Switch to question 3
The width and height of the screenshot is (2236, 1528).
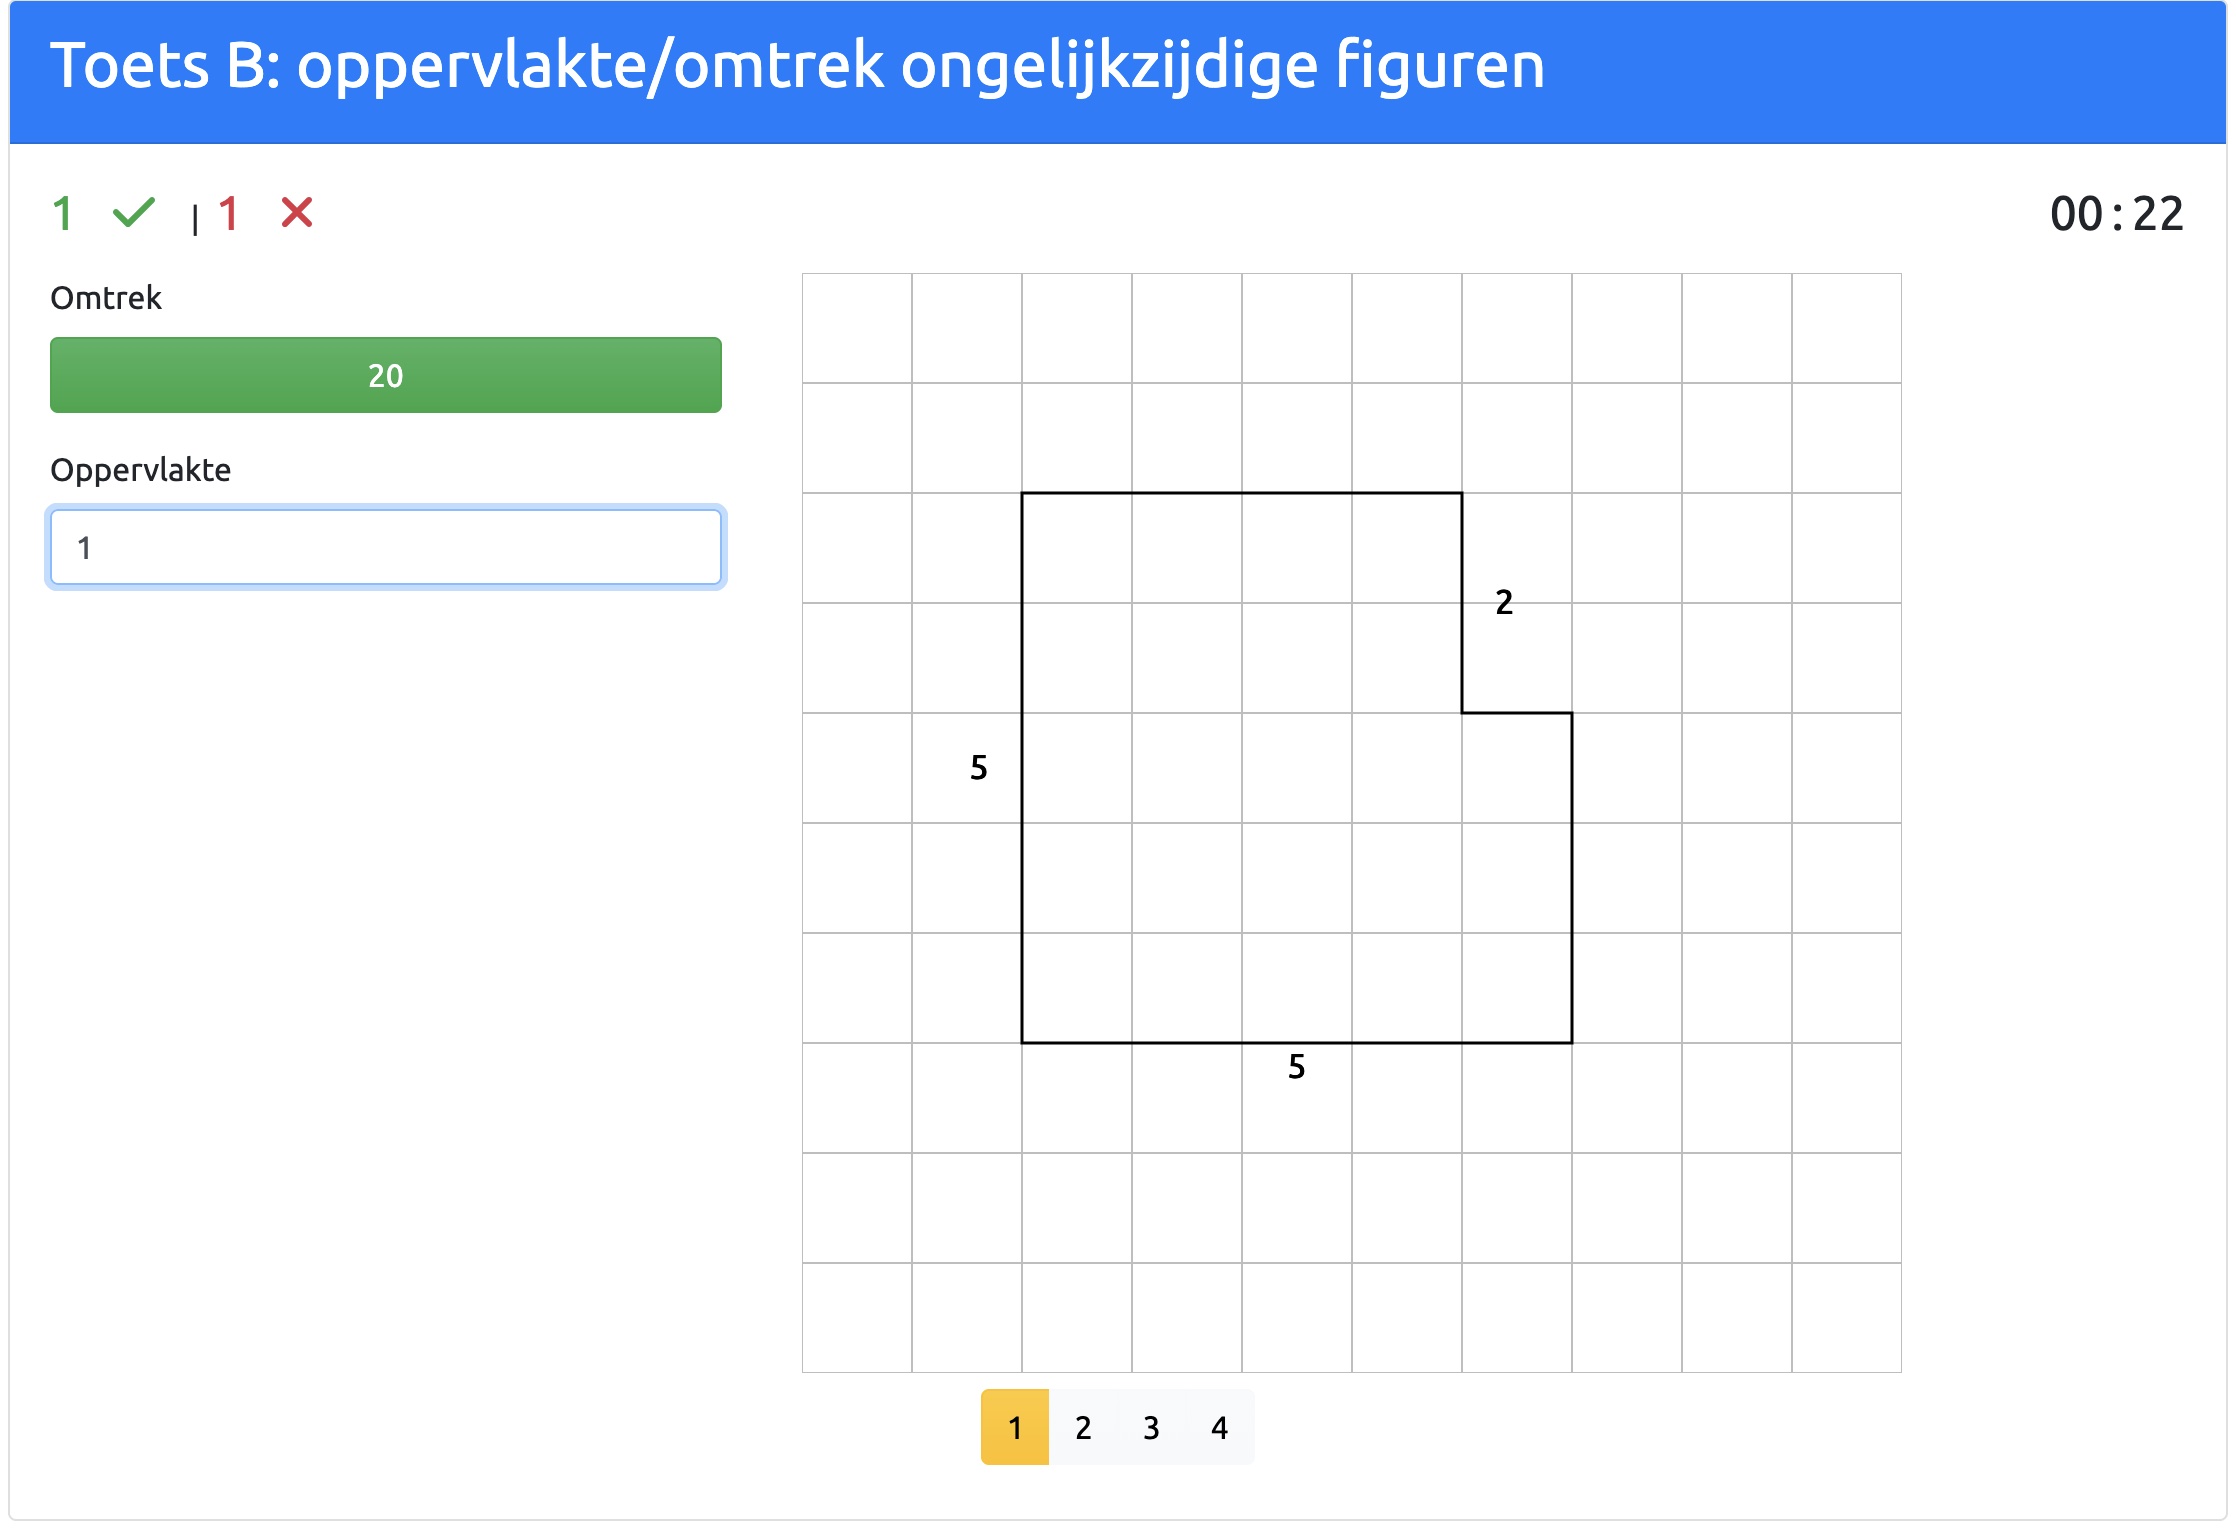(1151, 1427)
